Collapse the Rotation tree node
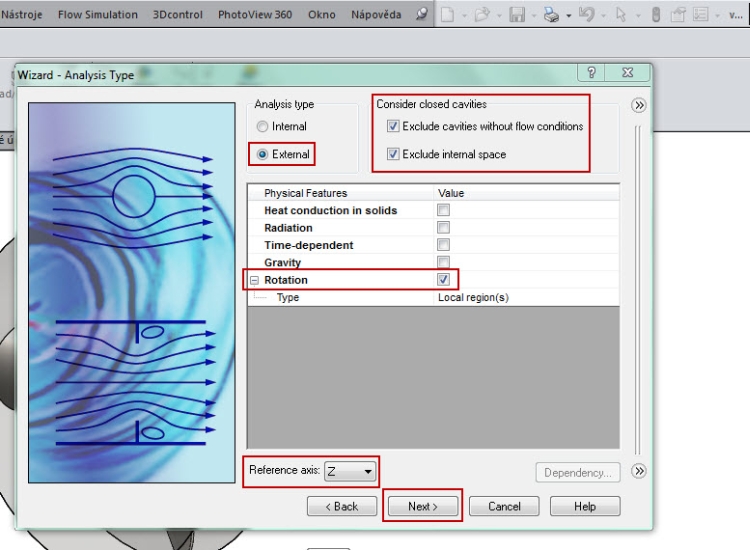750x550 pixels. pyautogui.click(x=254, y=280)
